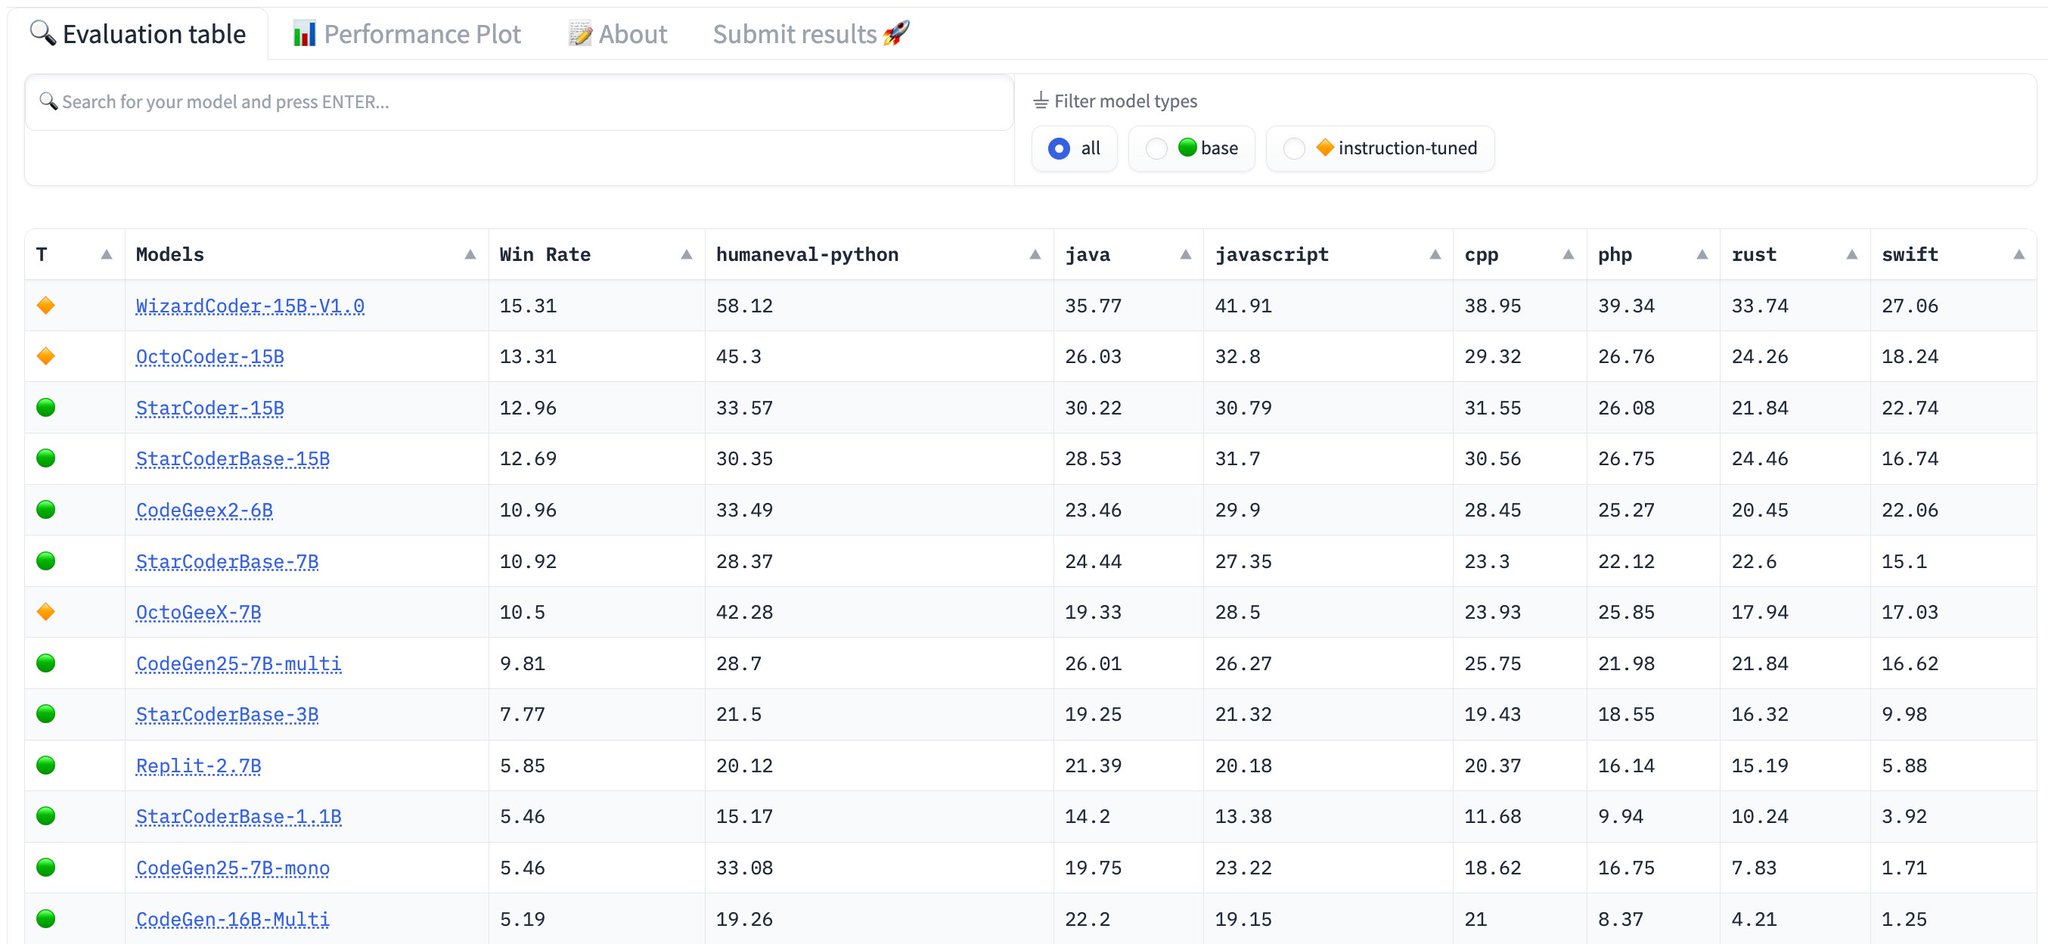Click the green circle icon for StarCoder-15B

click(x=45, y=408)
